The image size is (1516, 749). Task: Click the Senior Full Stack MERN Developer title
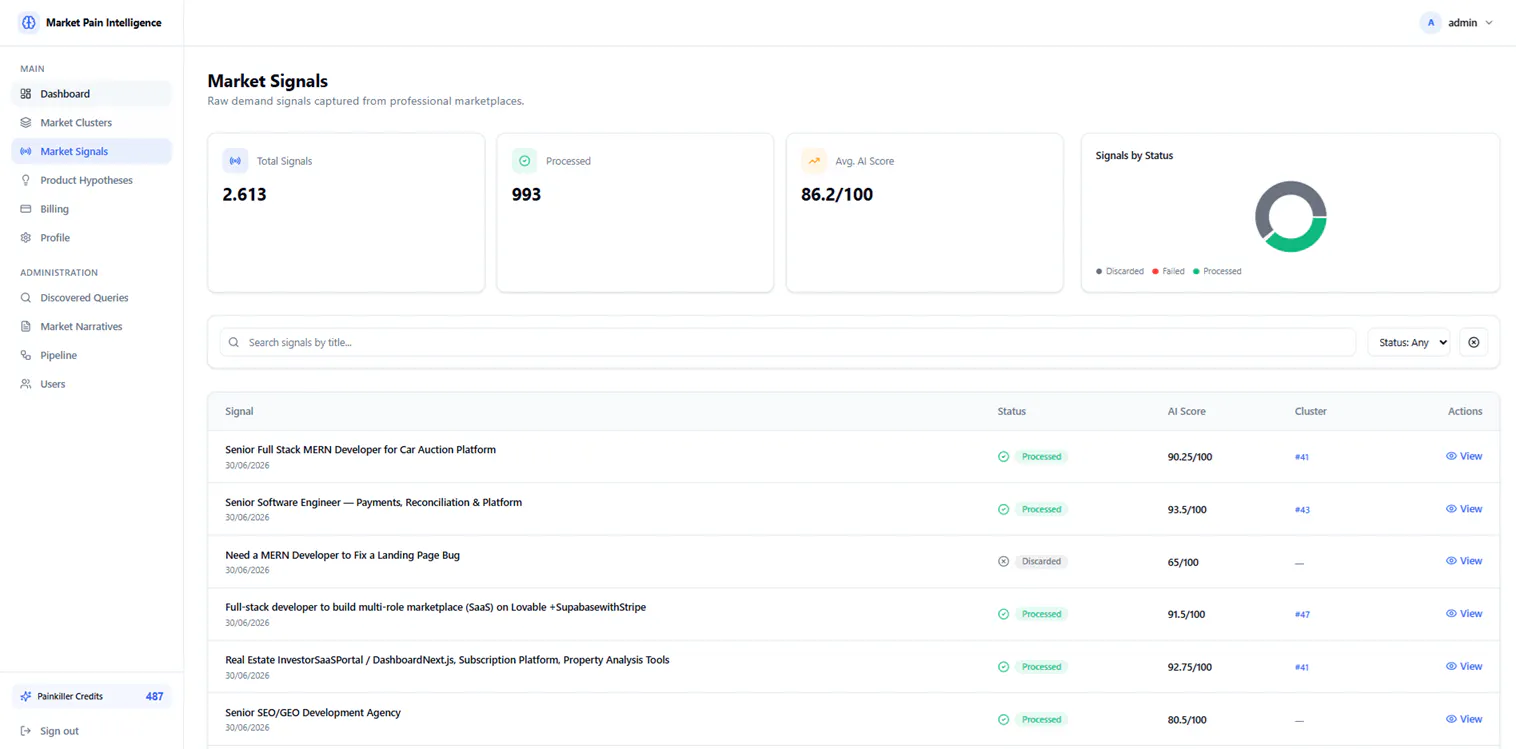pyautogui.click(x=360, y=450)
